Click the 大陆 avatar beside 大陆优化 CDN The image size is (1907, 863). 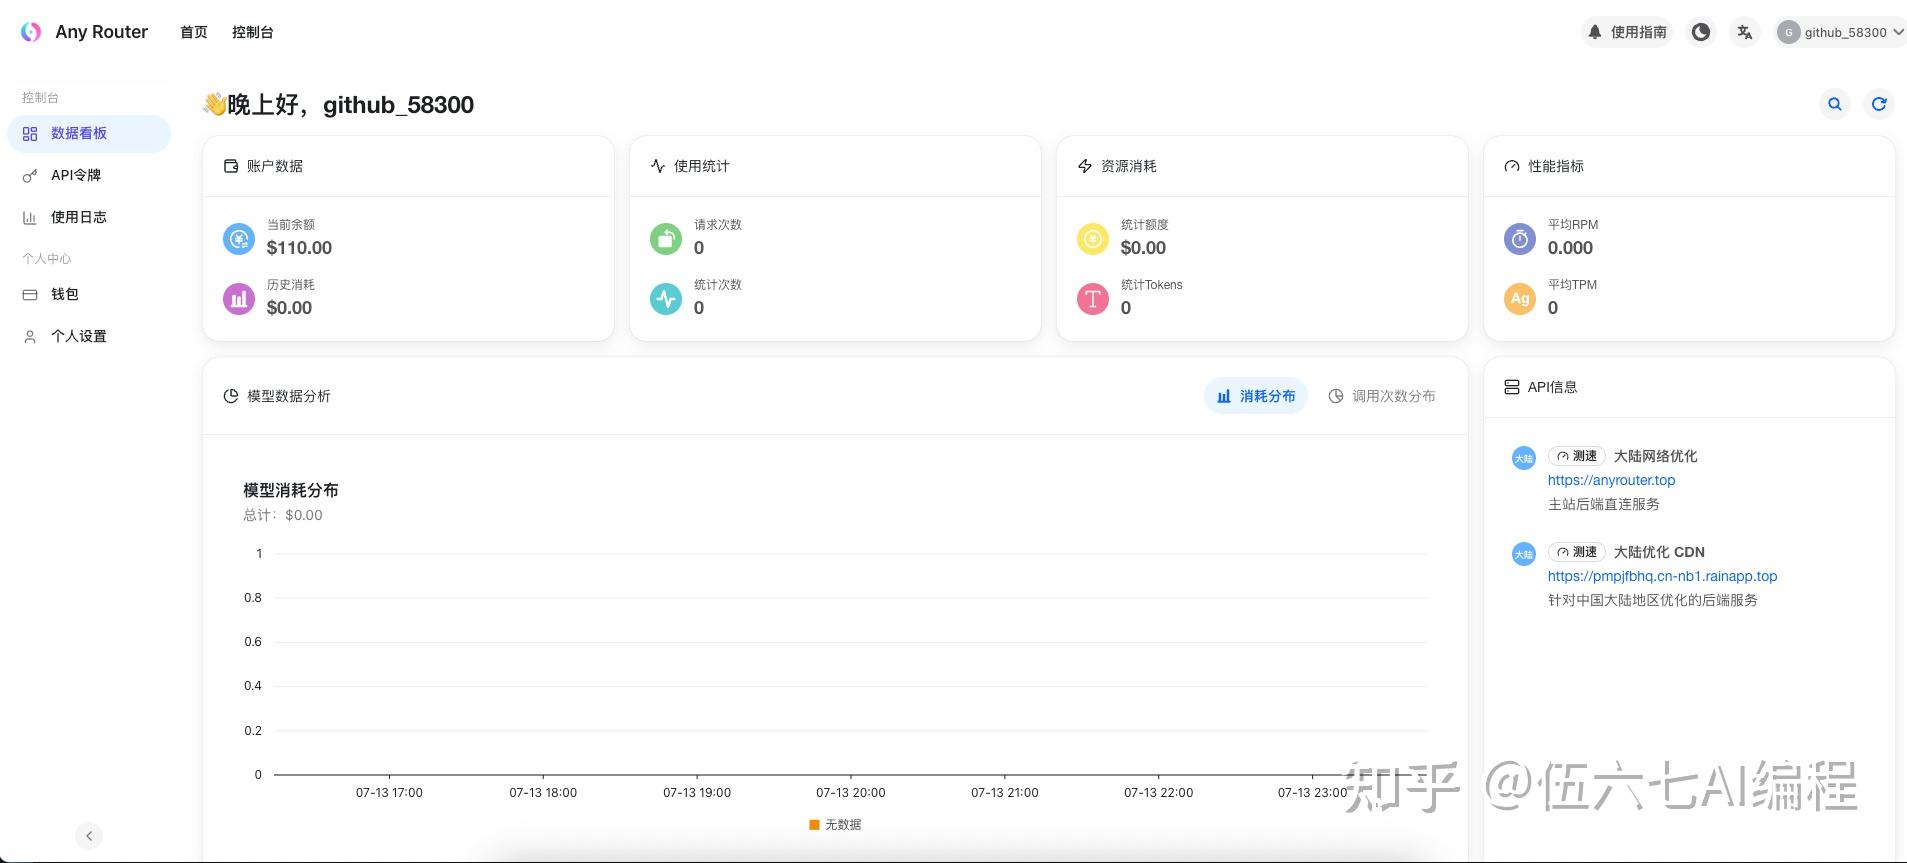tap(1524, 554)
